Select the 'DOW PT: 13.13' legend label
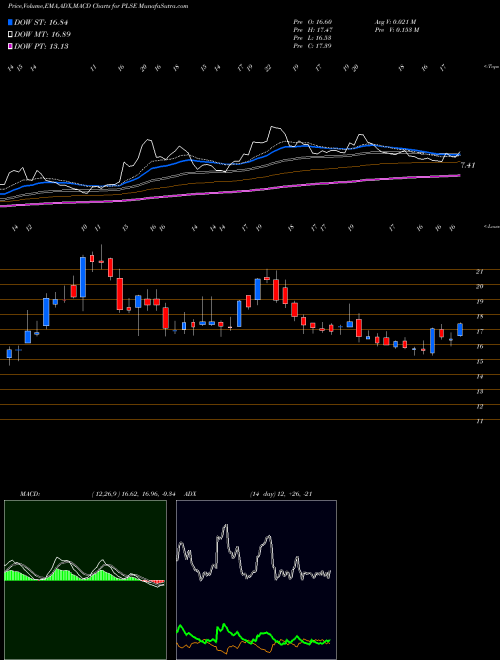Viewport: 500px width, 660px height. tap(41, 46)
